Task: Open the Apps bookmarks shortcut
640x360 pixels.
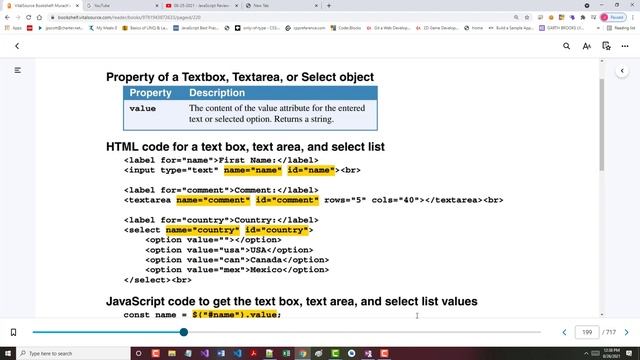Action: (x=13, y=28)
